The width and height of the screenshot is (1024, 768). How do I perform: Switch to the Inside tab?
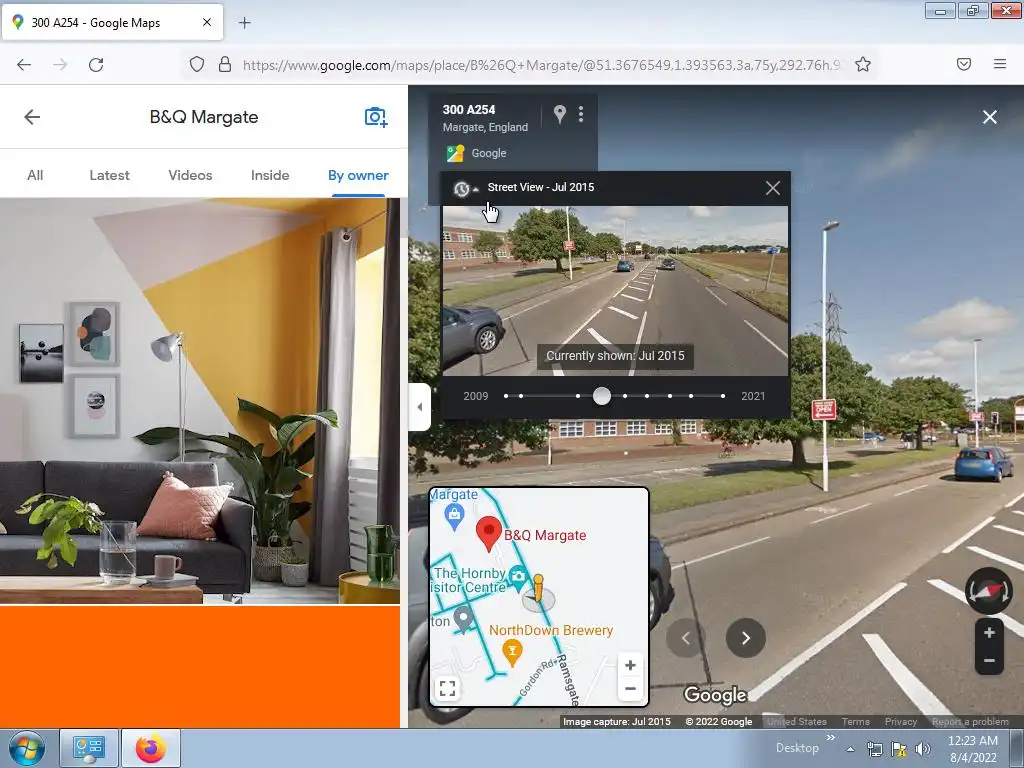tap(270, 175)
